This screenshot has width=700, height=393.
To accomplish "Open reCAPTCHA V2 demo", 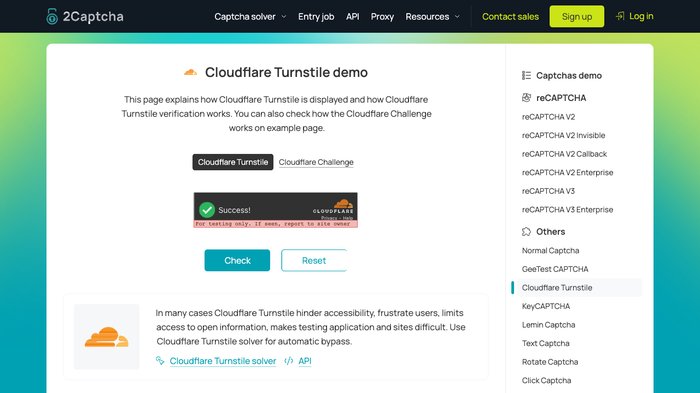I will [x=548, y=117].
